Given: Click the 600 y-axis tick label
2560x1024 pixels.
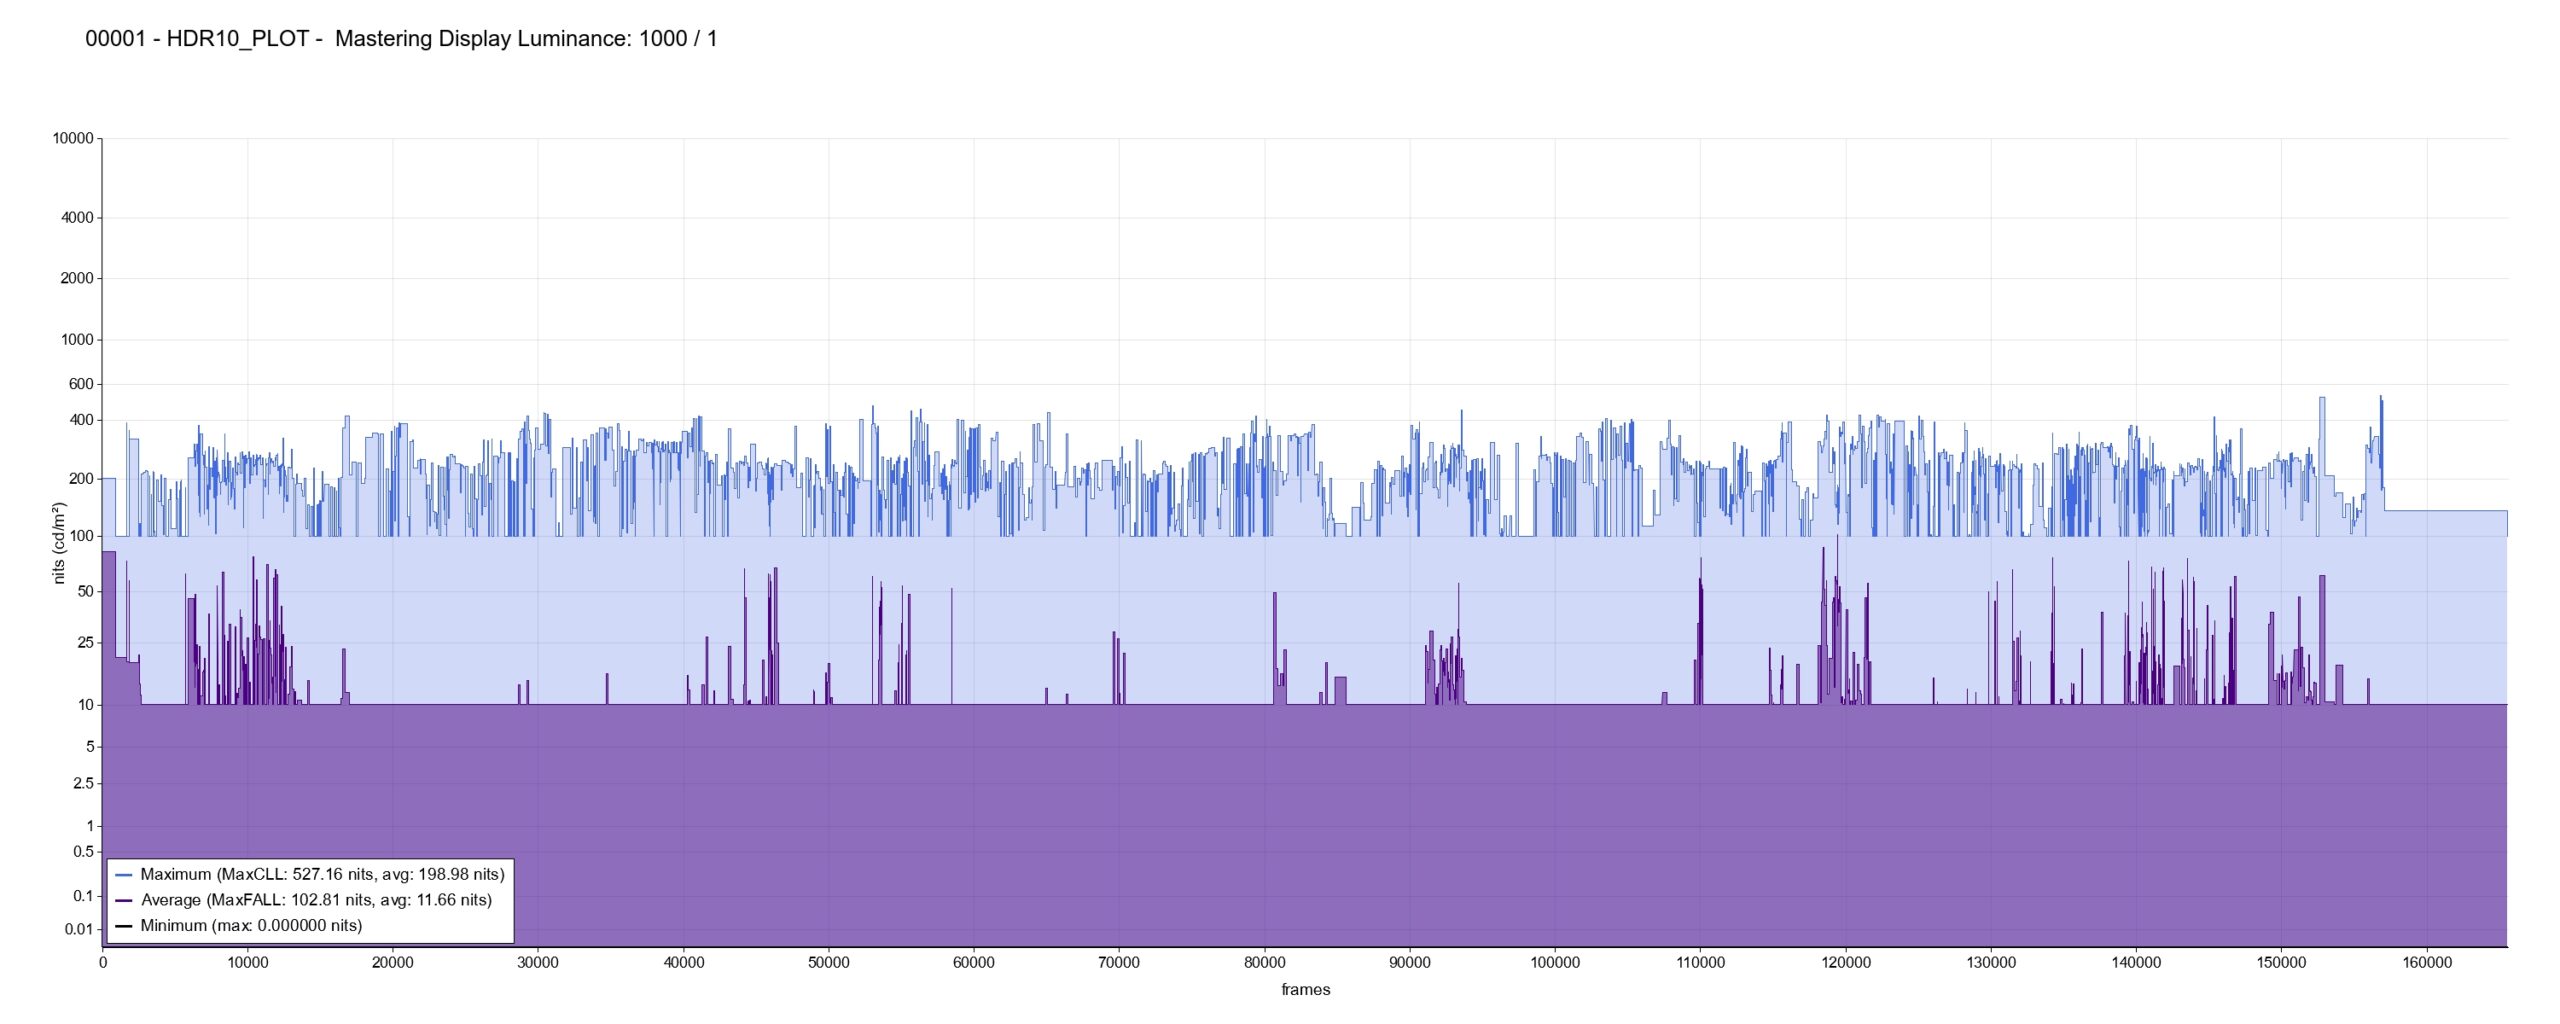Looking at the screenshot, I should (81, 384).
